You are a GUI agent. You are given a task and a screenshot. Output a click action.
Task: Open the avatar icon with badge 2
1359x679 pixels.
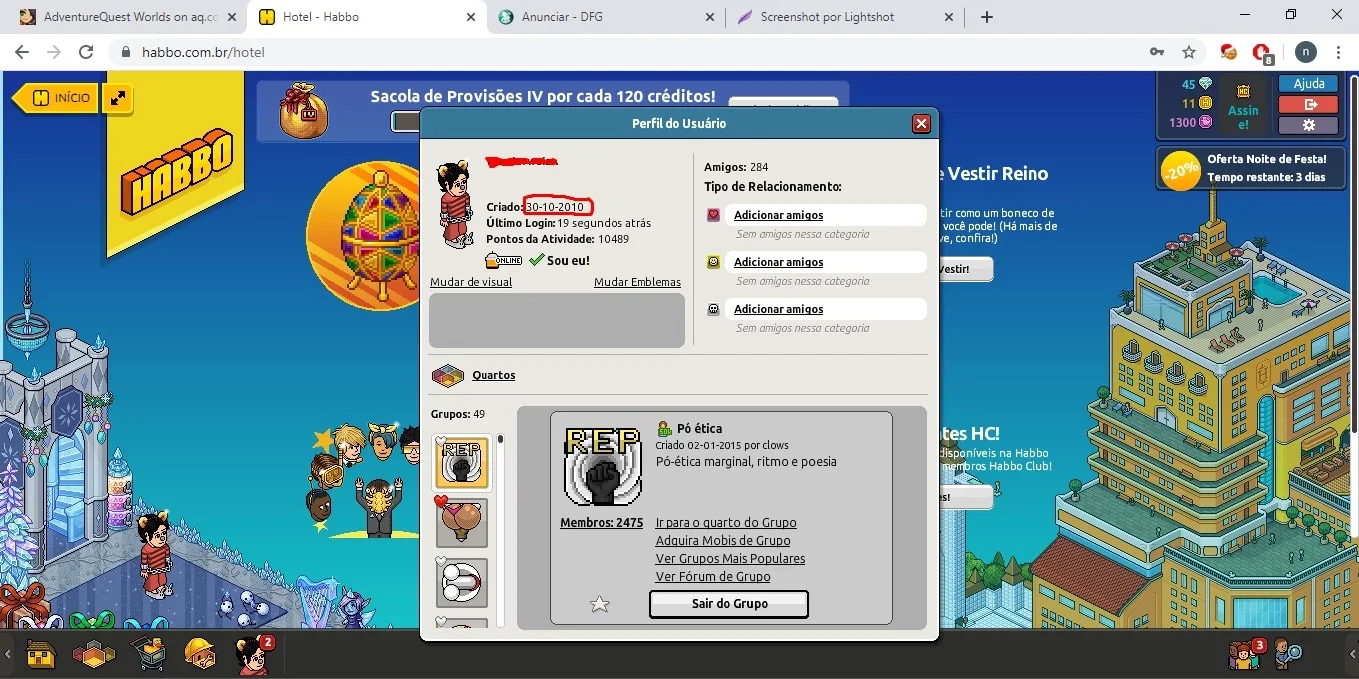pos(252,654)
